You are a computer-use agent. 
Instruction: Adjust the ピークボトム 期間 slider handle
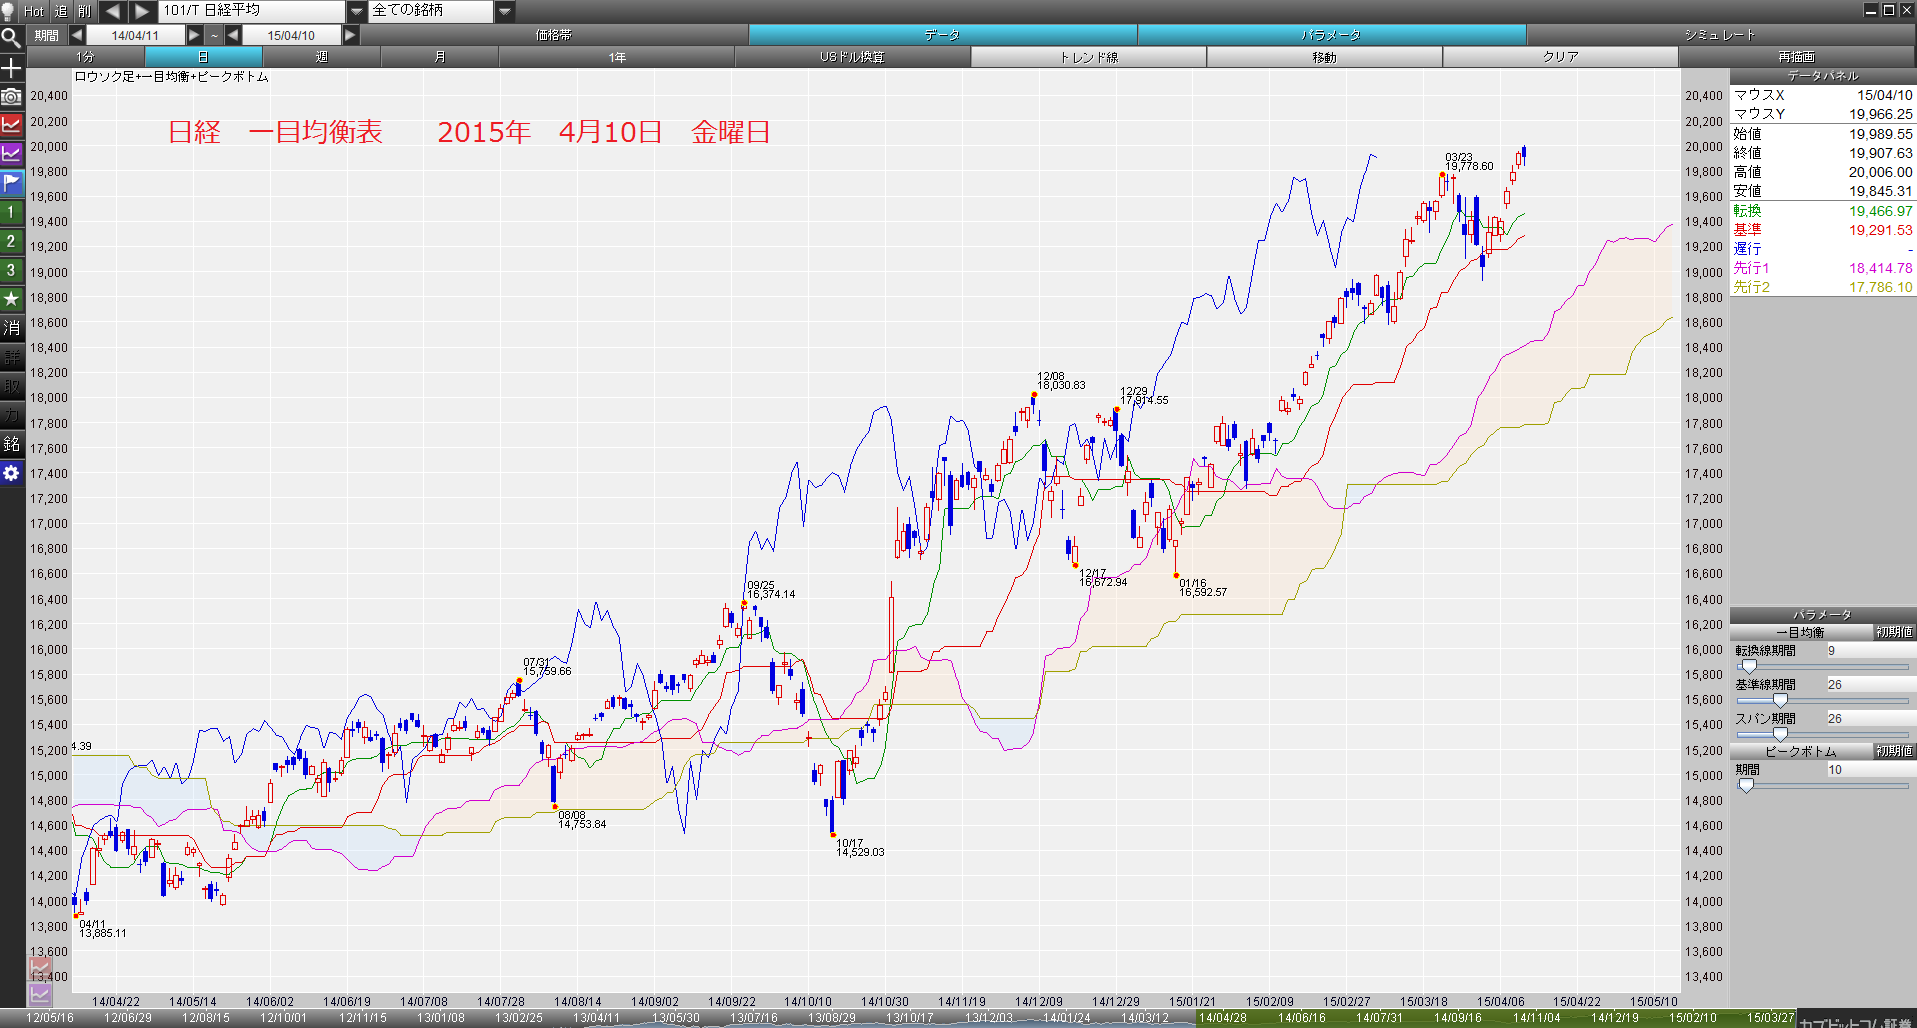click(1746, 785)
